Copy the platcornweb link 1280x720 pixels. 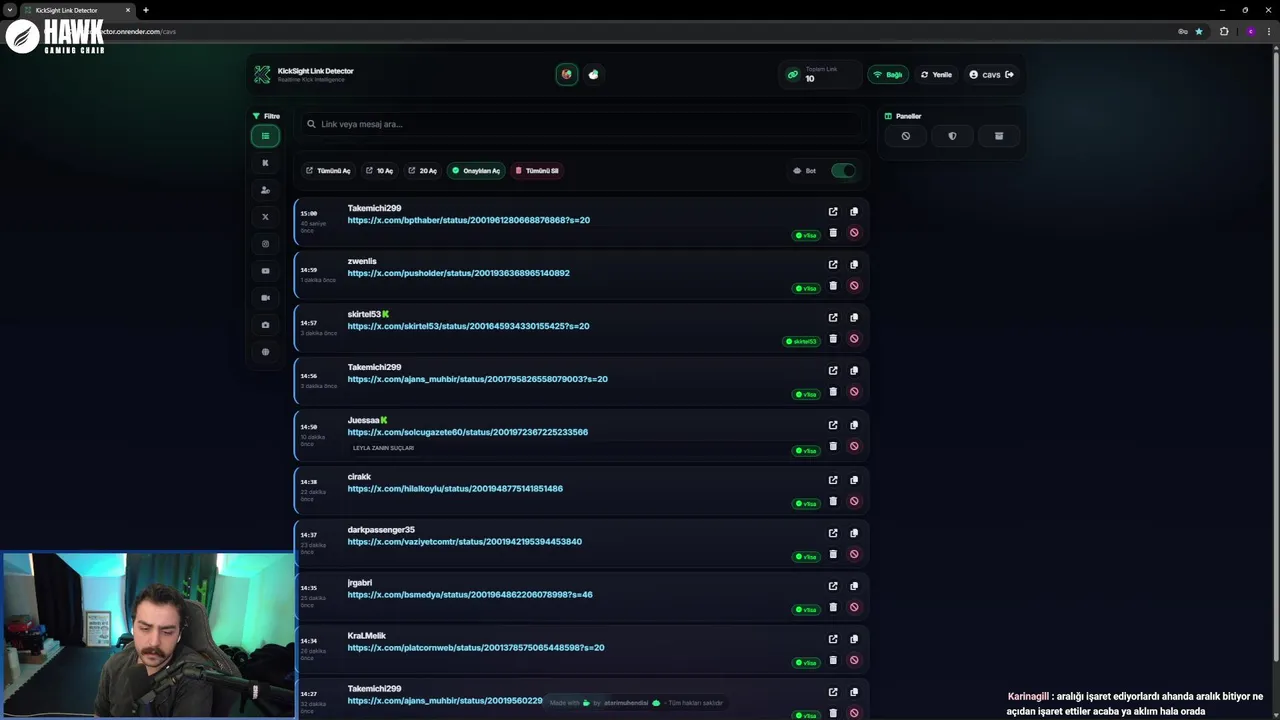click(x=854, y=639)
